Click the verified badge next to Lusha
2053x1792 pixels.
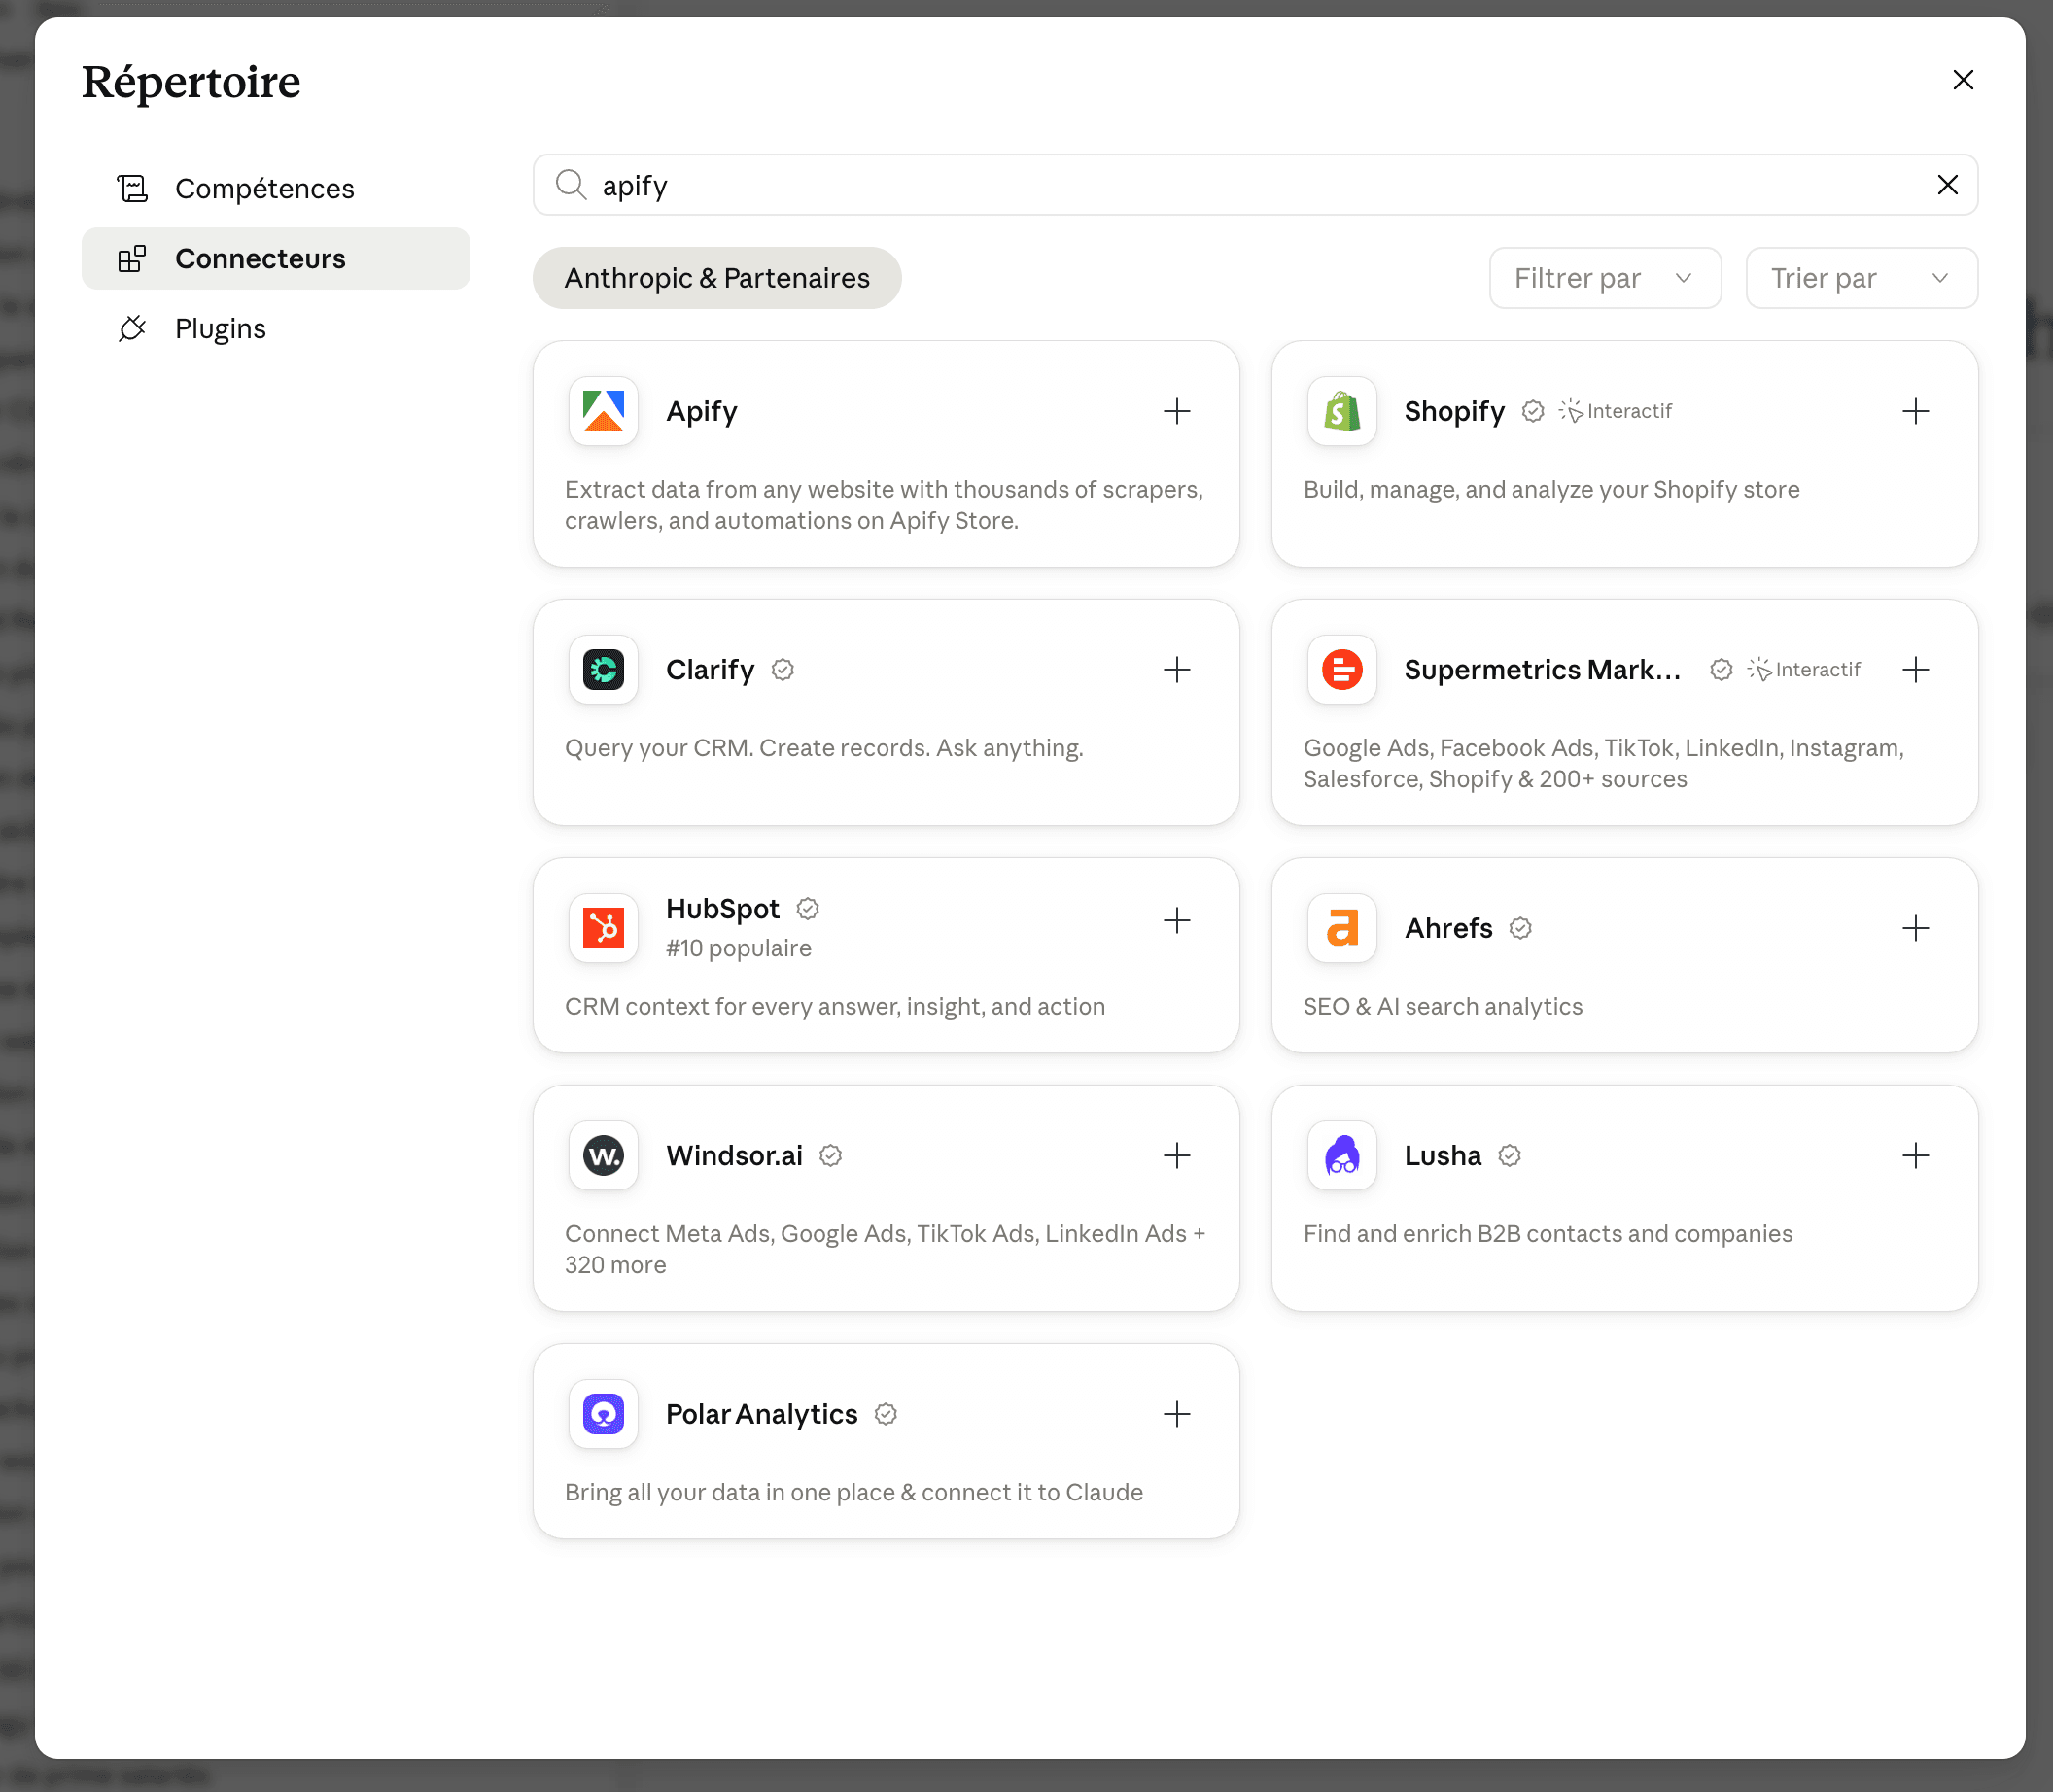point(1509,1155)
